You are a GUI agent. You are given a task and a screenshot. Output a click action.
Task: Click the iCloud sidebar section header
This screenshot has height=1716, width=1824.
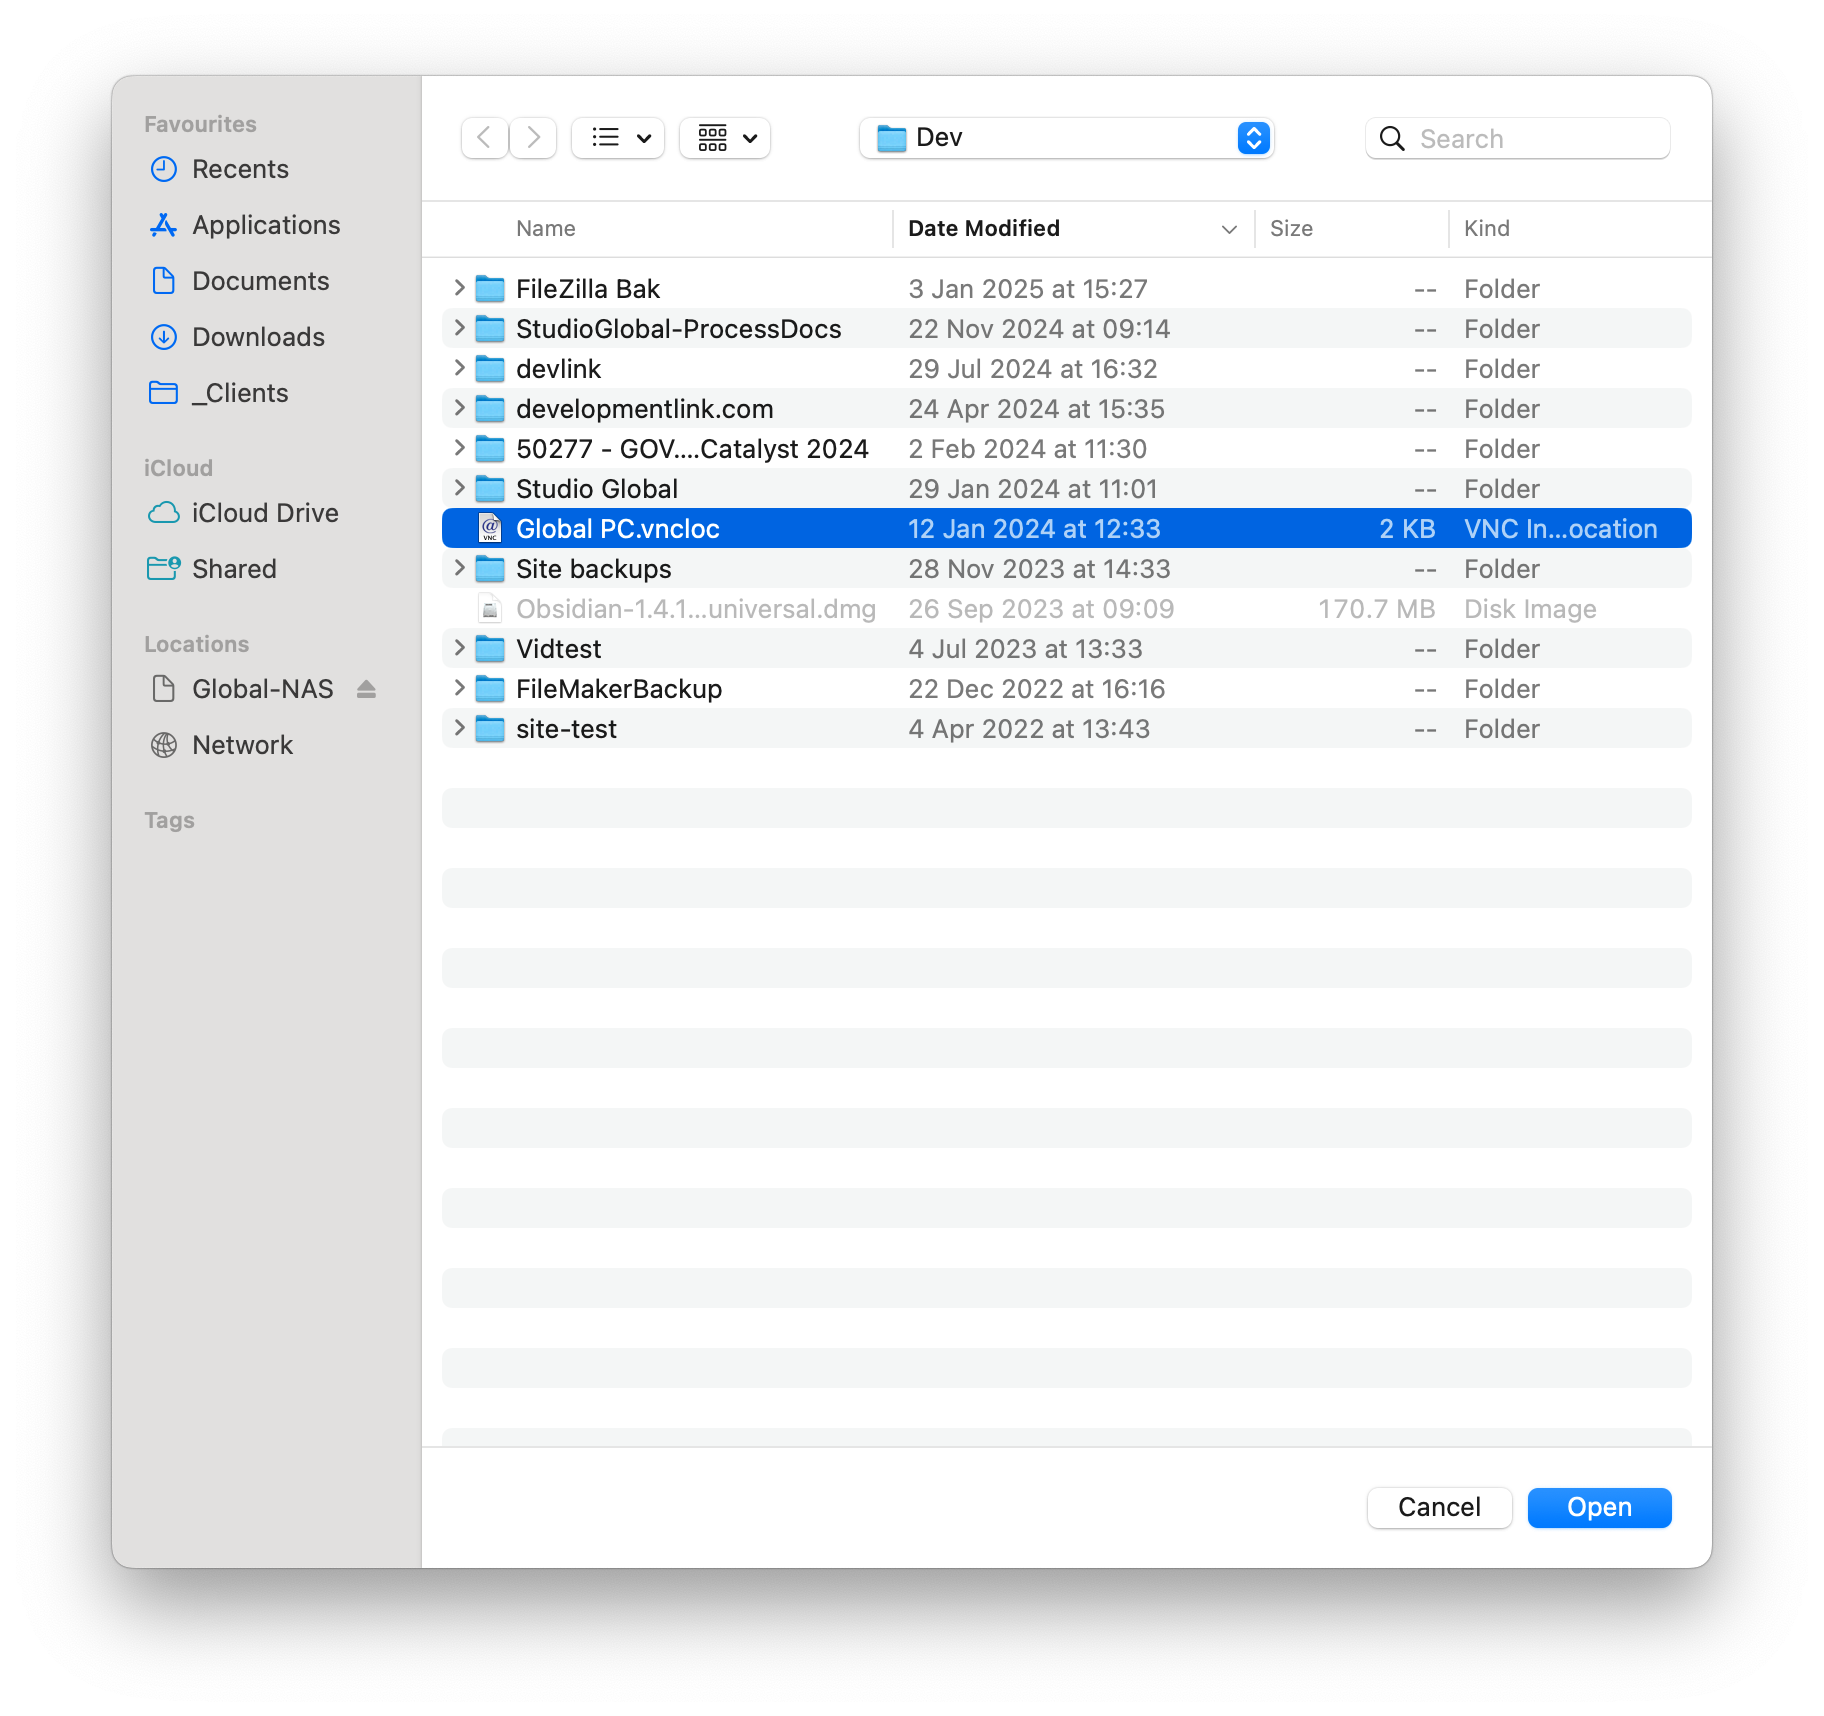[x=178, y=468]
